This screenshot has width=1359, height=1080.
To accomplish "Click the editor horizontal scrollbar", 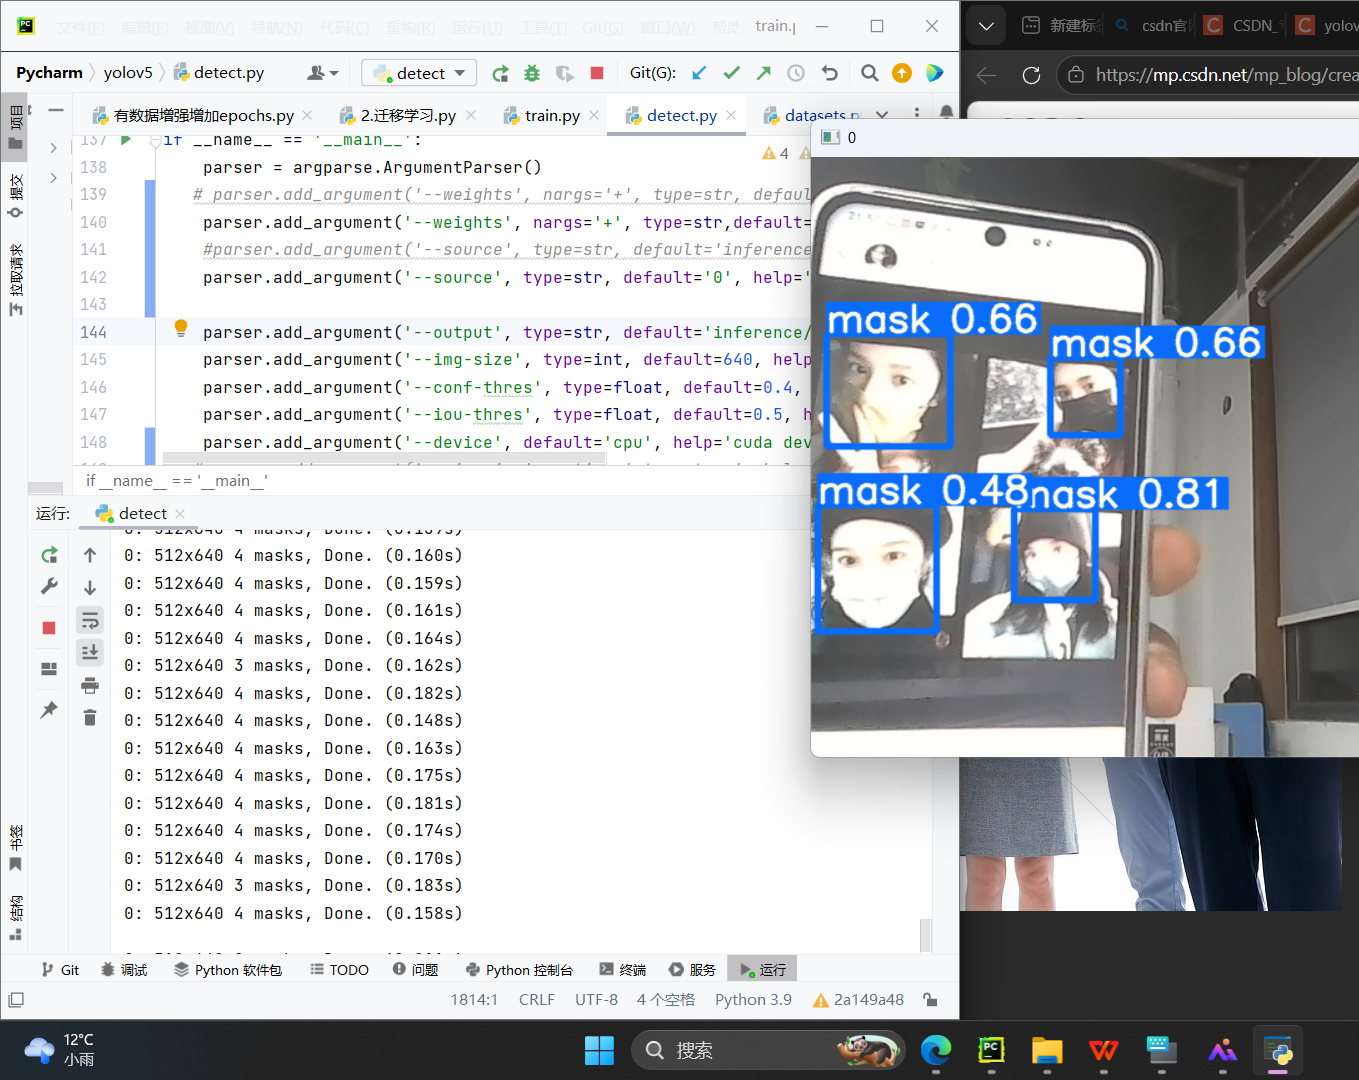I will pyautogui.click(x=385, y=458).
